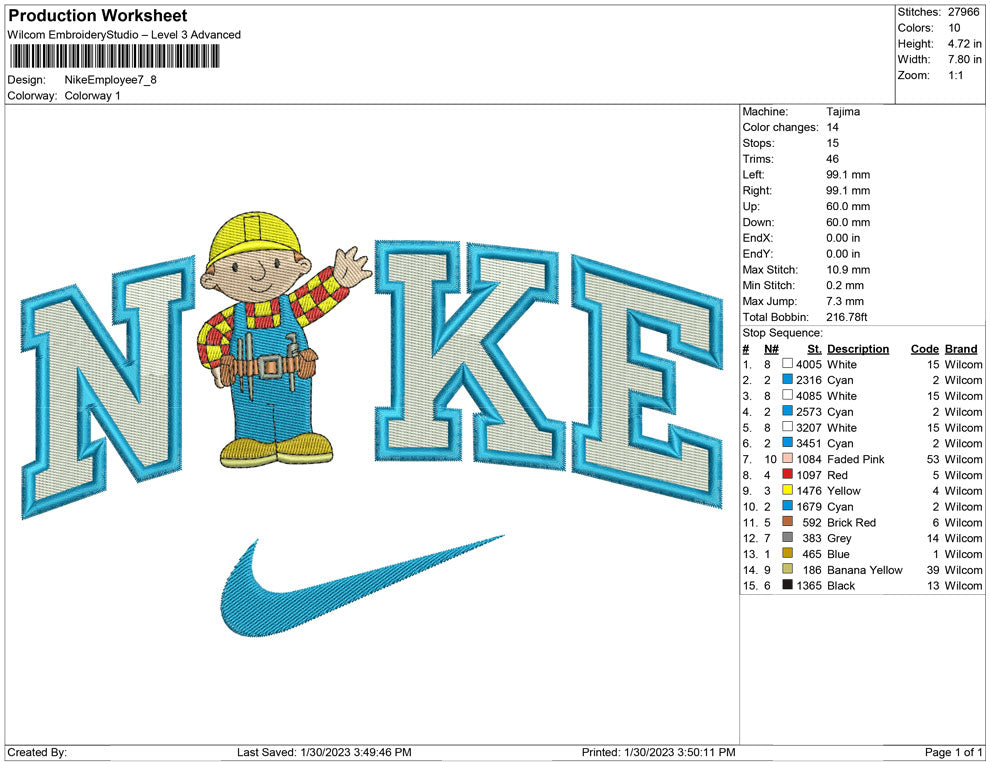Click the Up value 60.0 mm

click(848, 206)
